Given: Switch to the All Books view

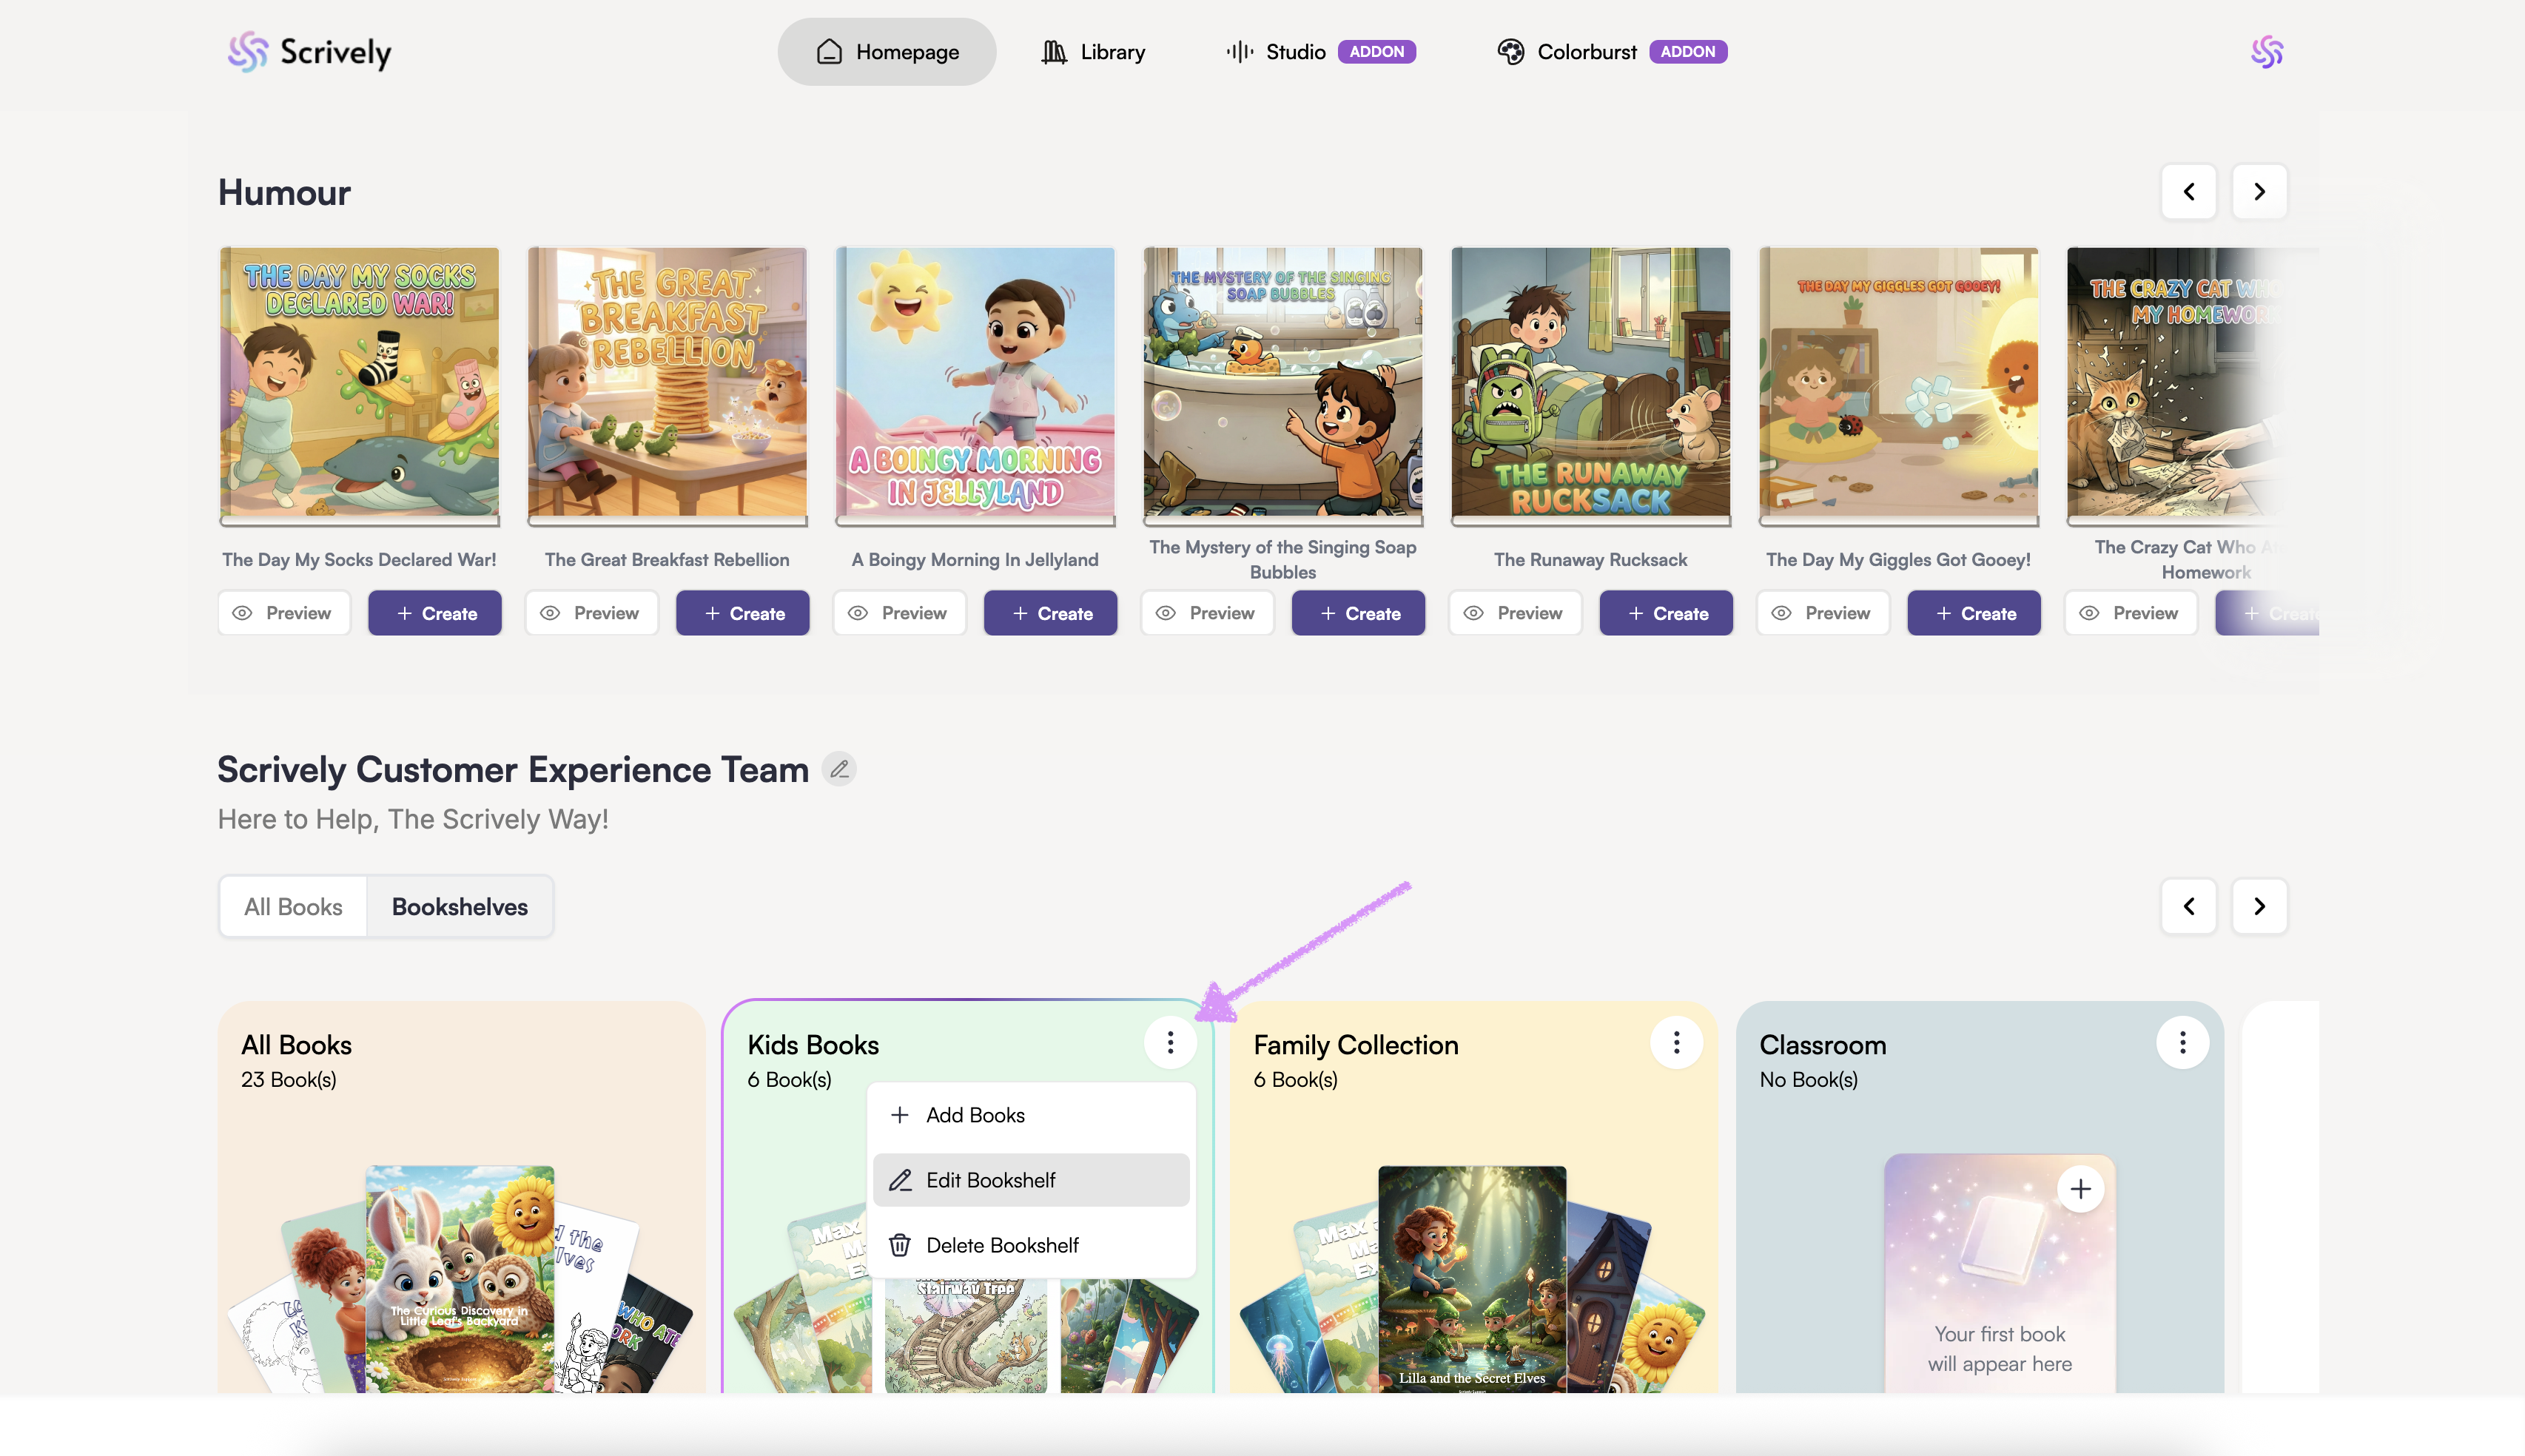Looking at the screenshot, I should pos(293,907).
